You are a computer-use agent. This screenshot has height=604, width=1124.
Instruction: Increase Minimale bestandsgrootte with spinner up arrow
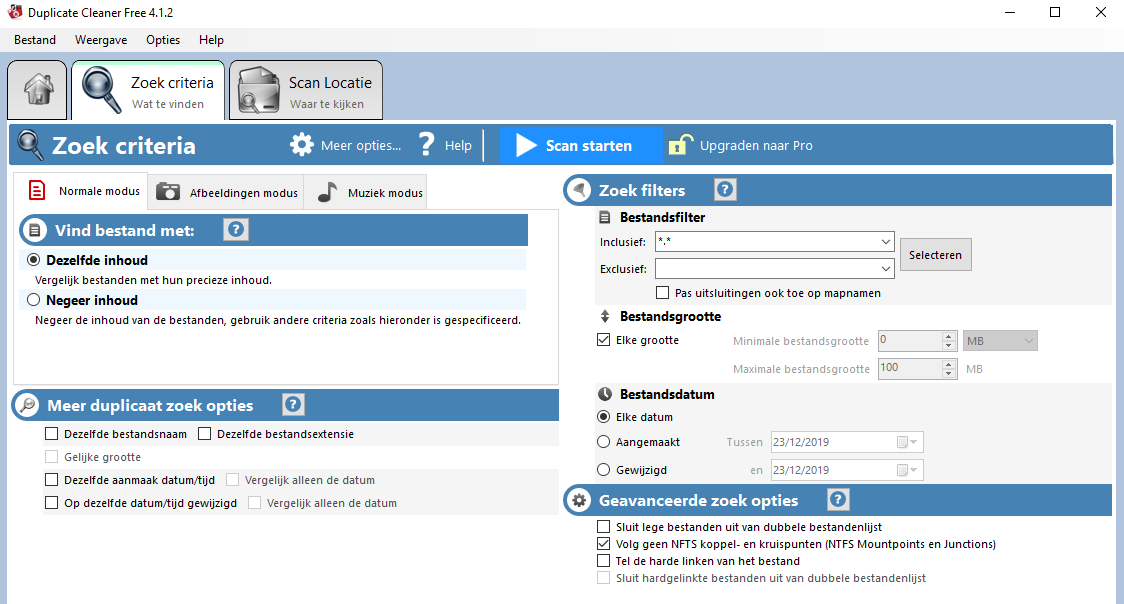[x=948, y=336]
